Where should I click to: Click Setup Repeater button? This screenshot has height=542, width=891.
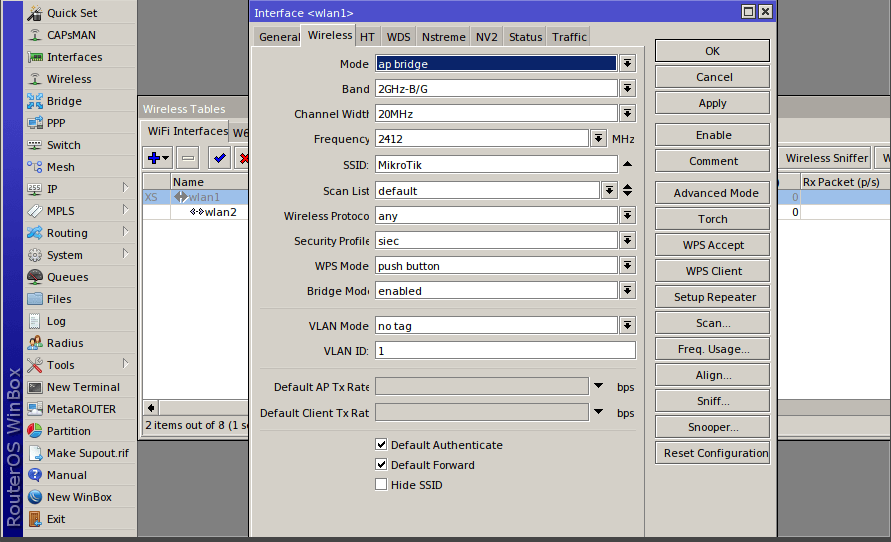click(x=712, y=297)
